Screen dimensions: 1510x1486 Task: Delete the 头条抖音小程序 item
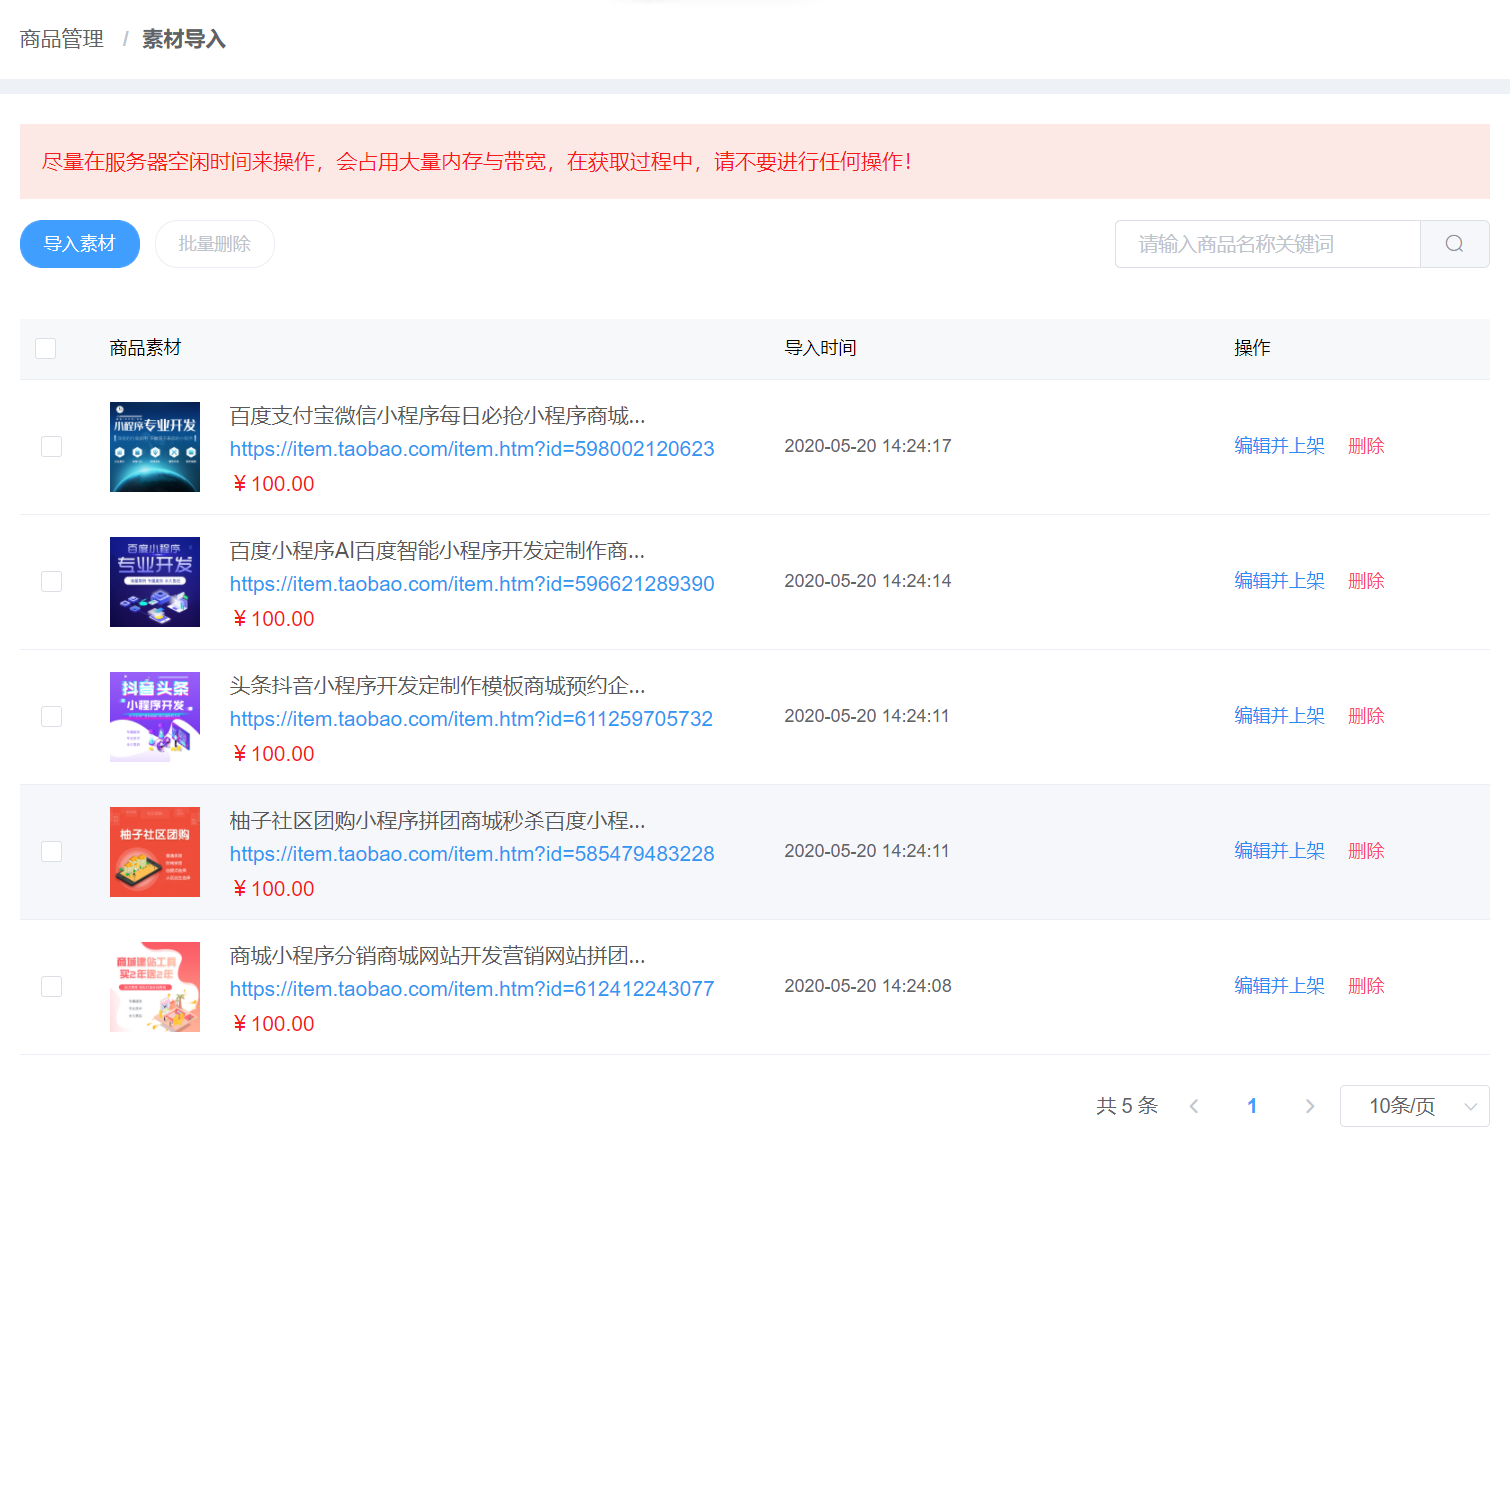(x=1366, y=716)
